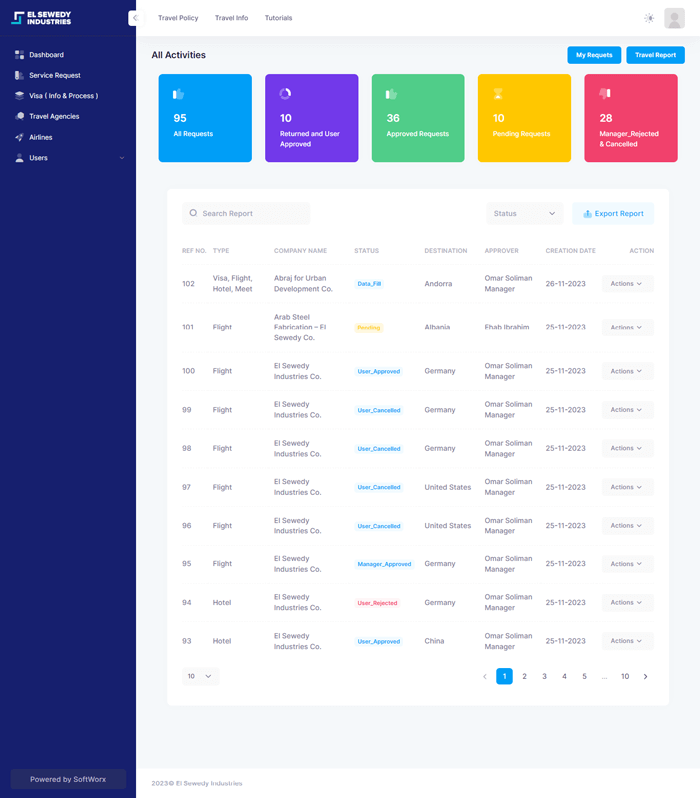Click the My Requests button
Screen dimensions: 700x798
coord(594,55)
